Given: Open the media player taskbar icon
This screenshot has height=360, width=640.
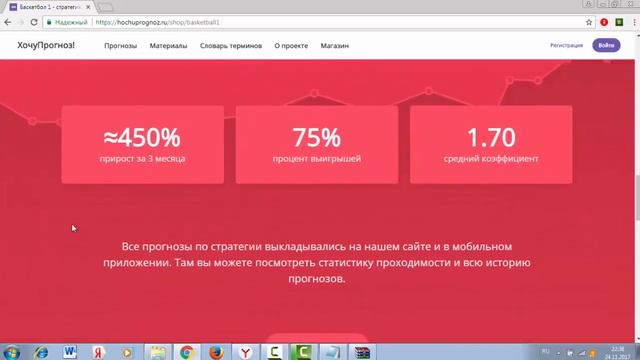Looking at the screenshot, I should click(127, 352).
